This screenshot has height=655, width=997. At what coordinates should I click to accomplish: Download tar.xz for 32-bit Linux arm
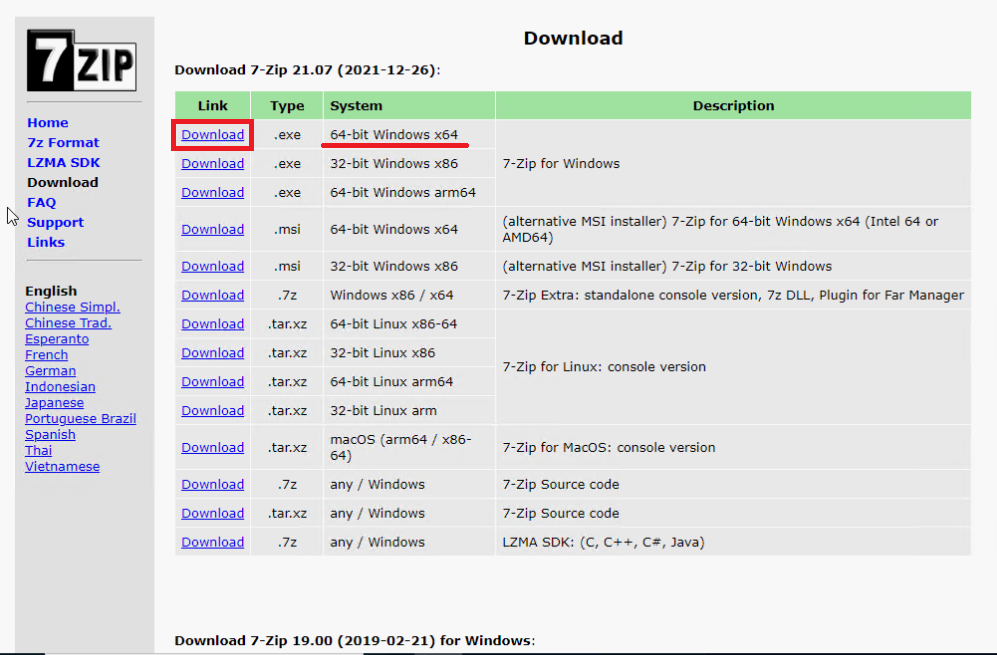tap(212, 410)
